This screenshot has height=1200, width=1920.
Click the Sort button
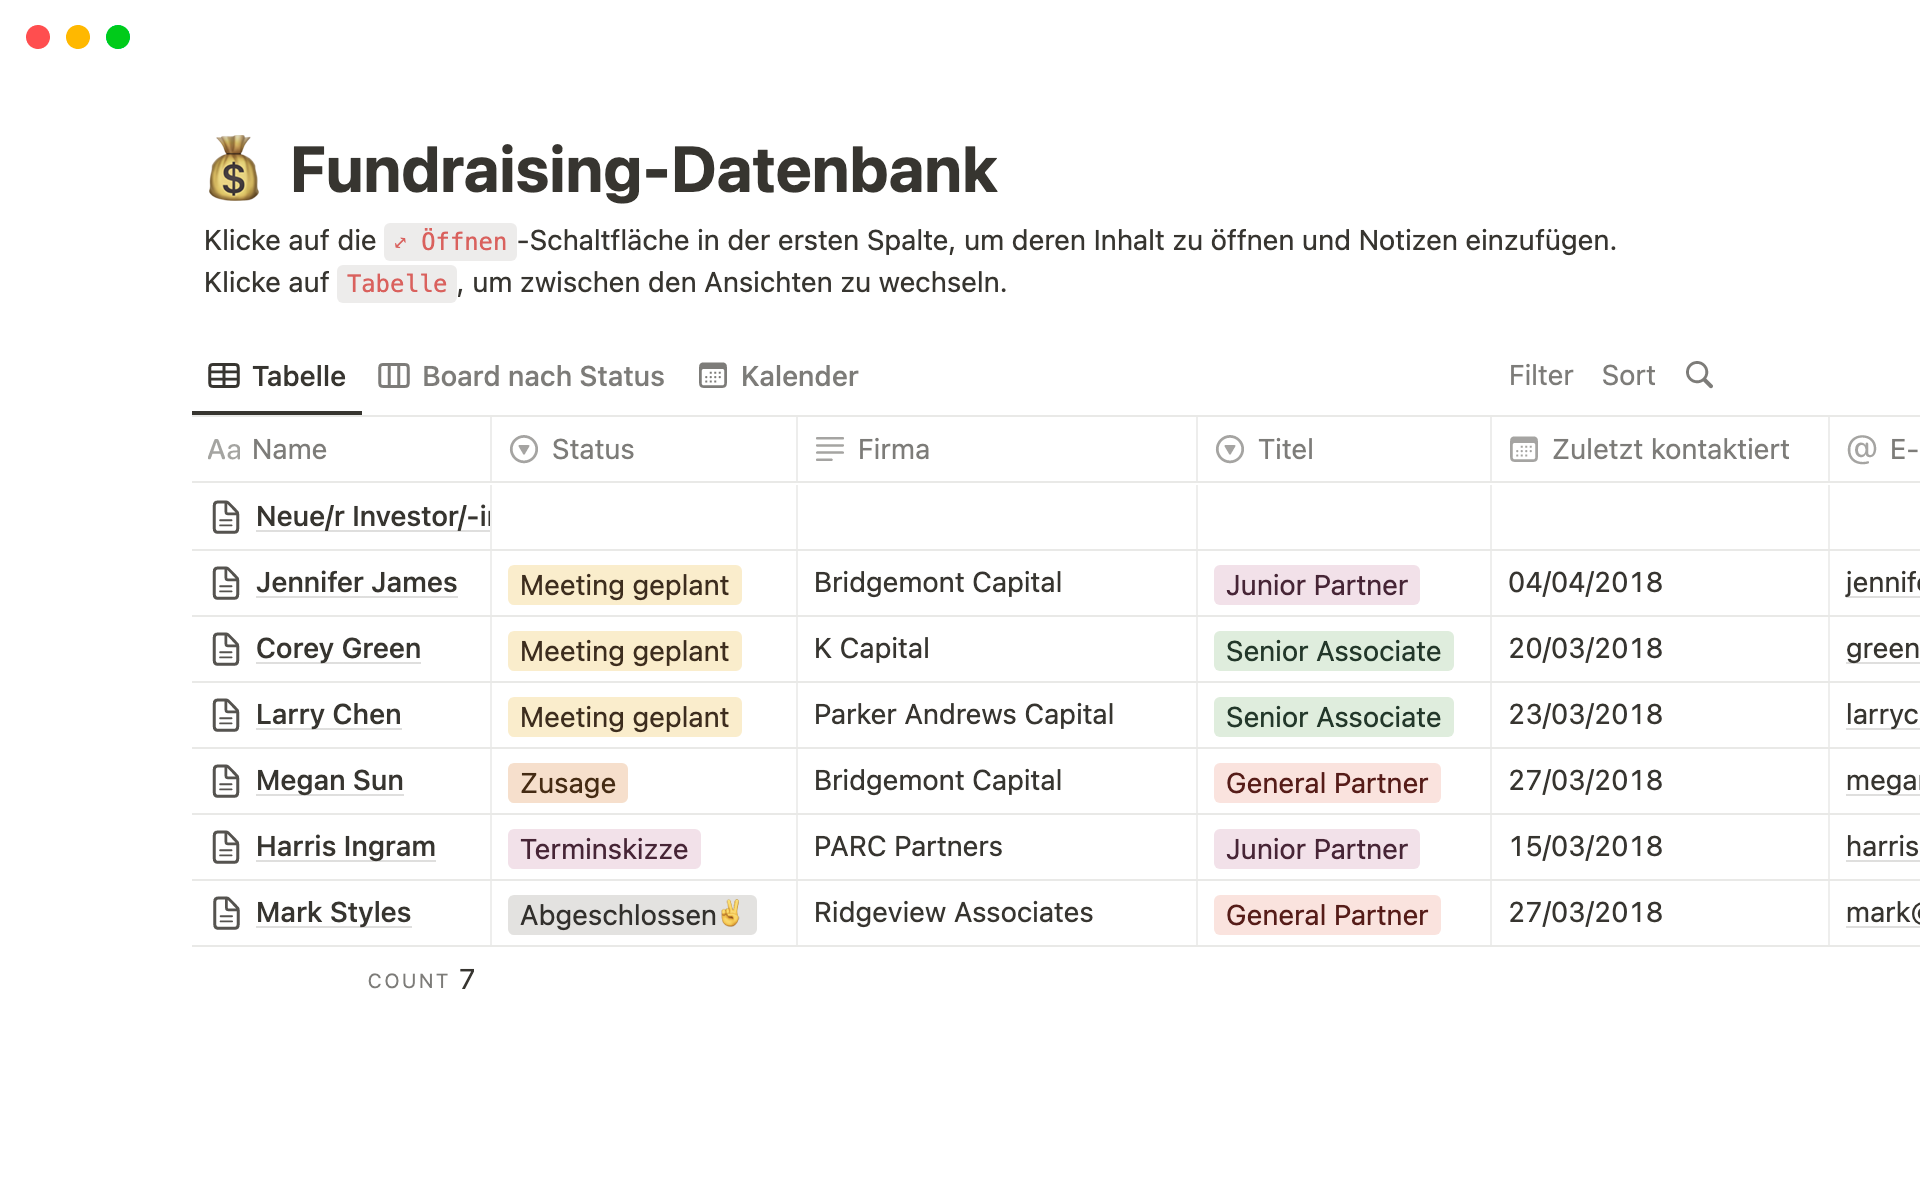tap(1628, 375)
